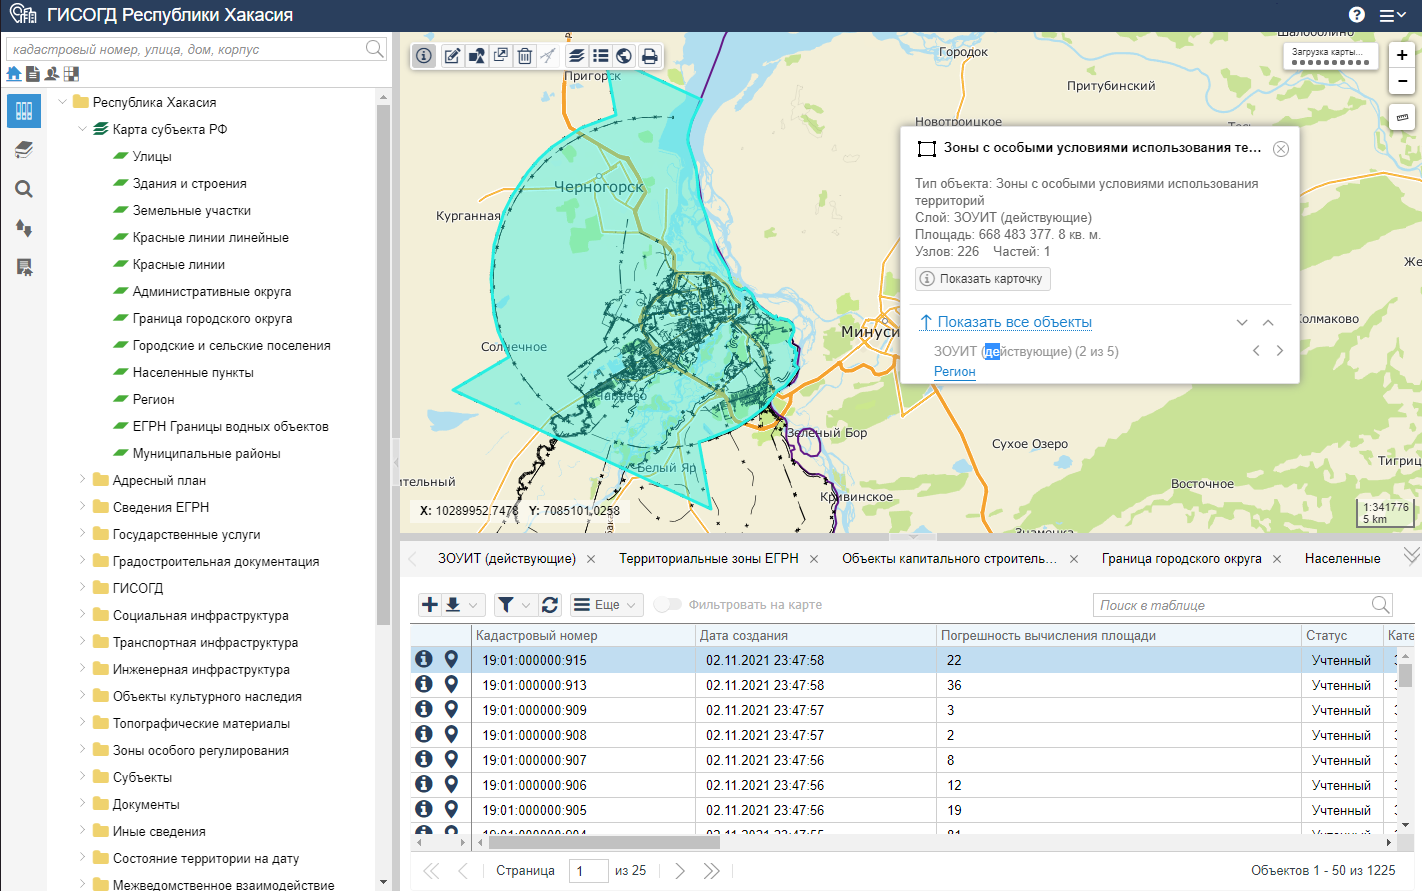The image size is (1422, 891).
Task: Click the map legend list icon
Action: click(x=601, y=56)
